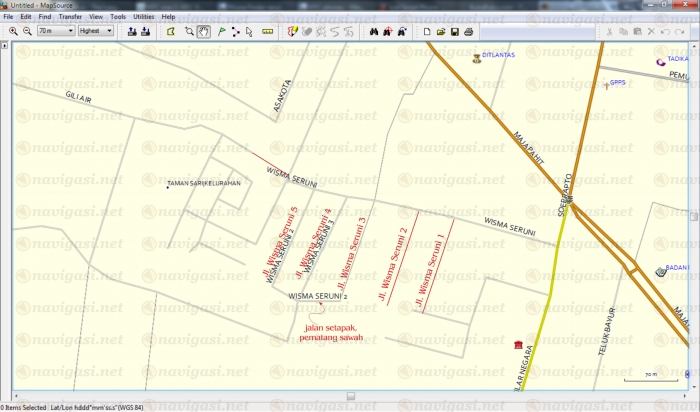Viewport: 700px width, 412px height.
Task: Click the horizontal scrollbar below the map
Action: [x=350, y=396]
